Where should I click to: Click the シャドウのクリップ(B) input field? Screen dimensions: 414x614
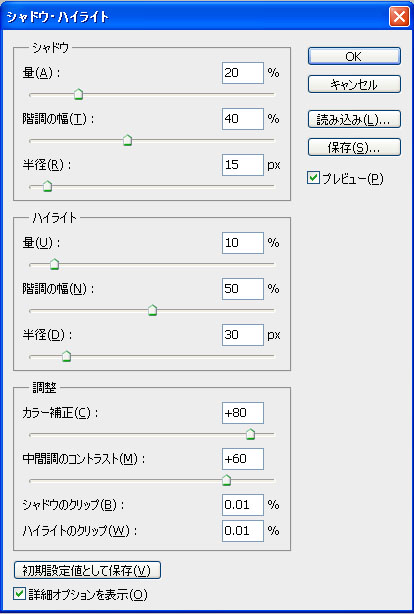coord(243,505)
